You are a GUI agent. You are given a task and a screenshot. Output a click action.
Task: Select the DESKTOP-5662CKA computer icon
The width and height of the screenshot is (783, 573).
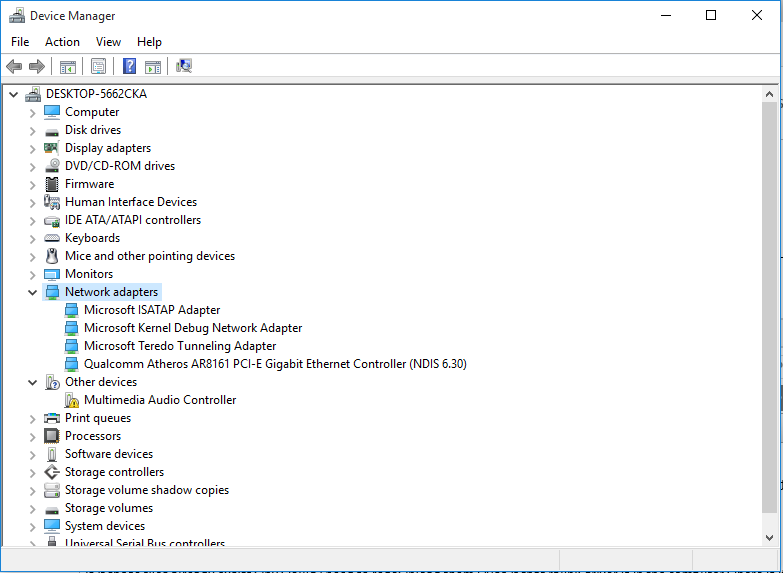click(33, 94)
